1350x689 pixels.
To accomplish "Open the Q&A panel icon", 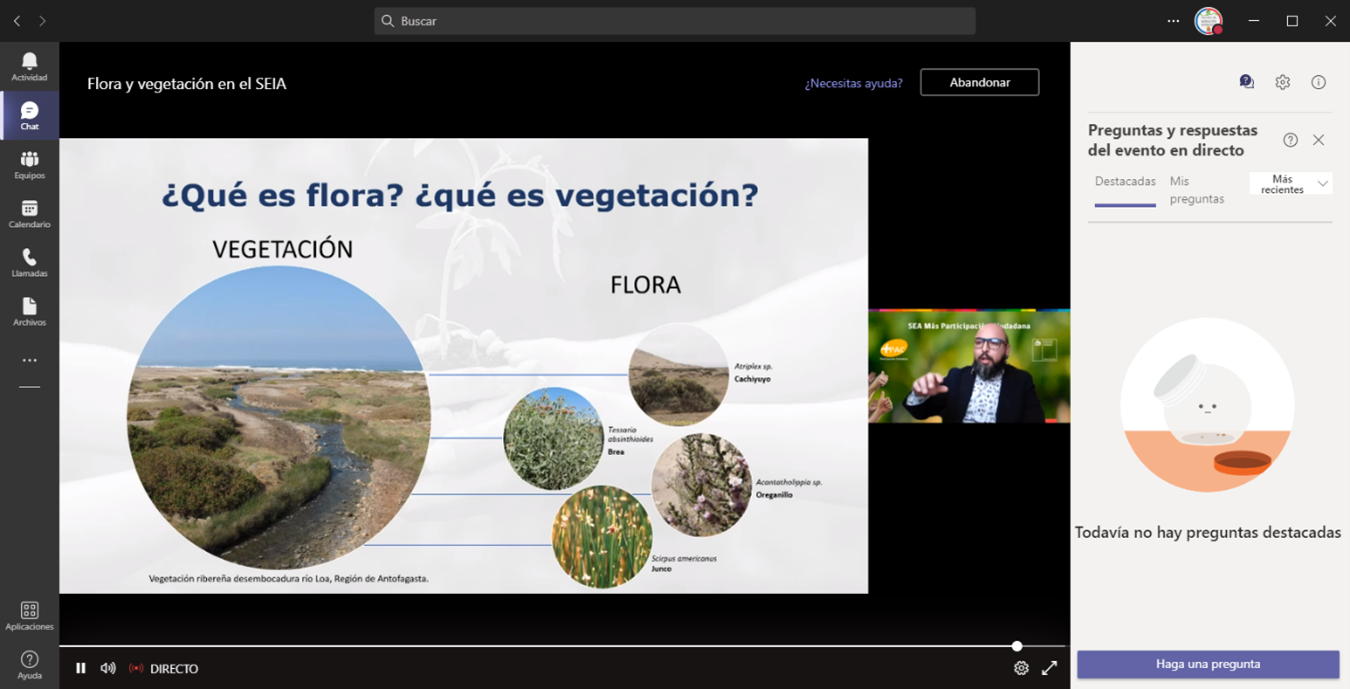I will tap(1246, 82).
